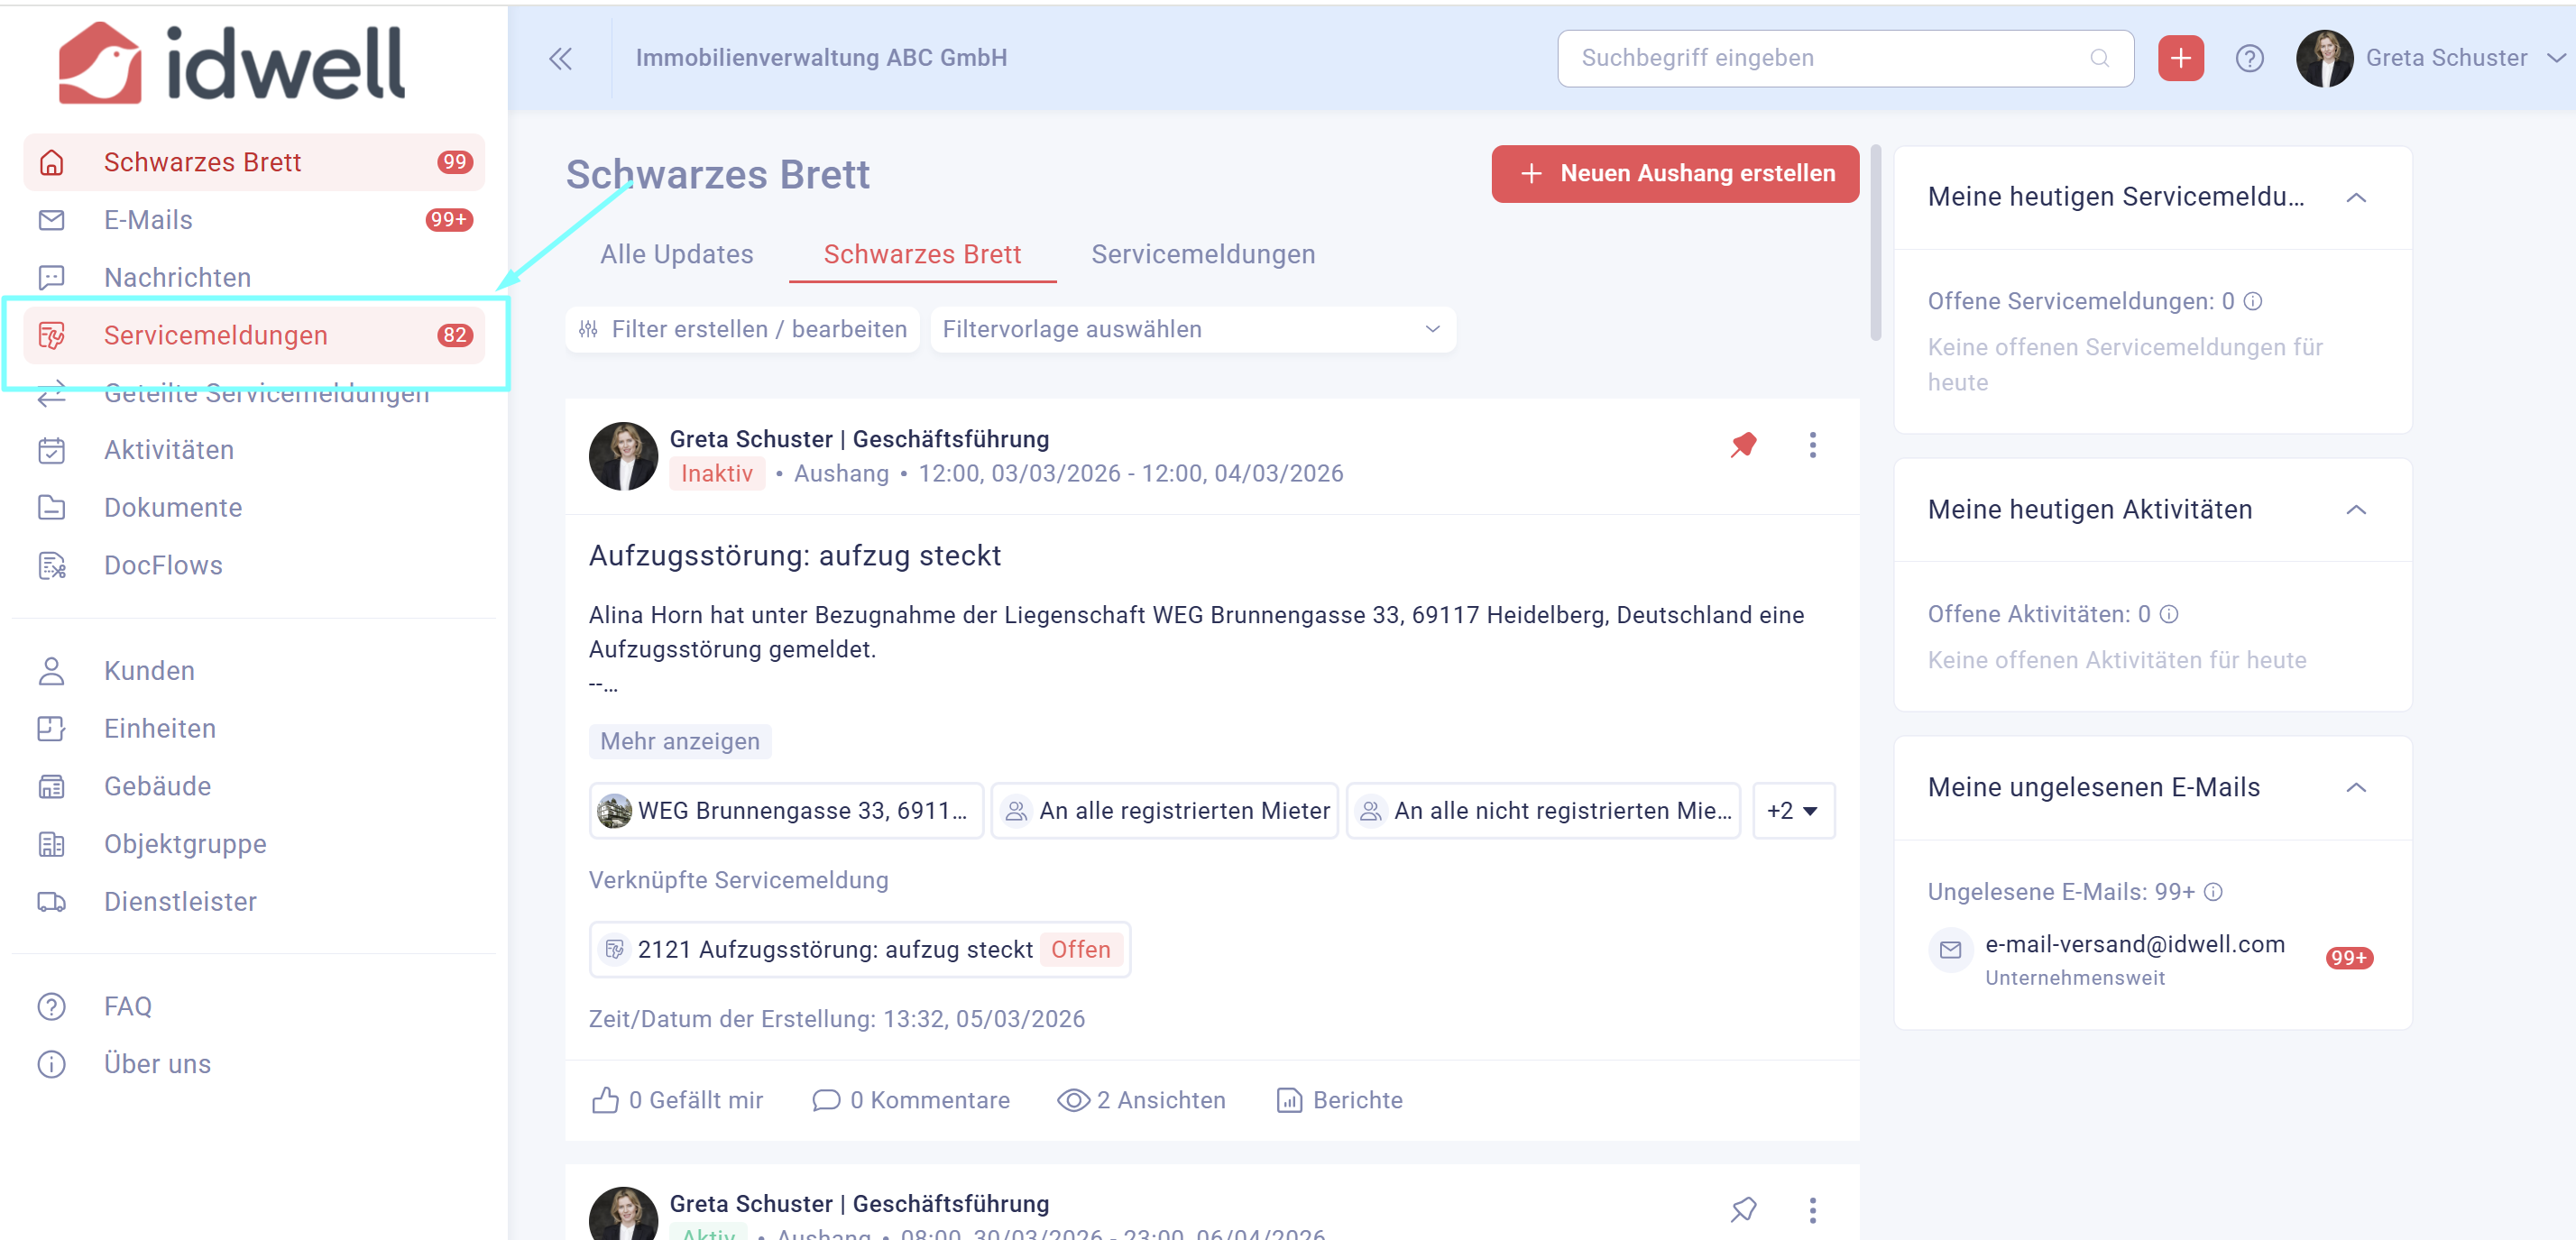The height and width of the screenshot is (1240, 2576).
Task: Click the red plus quick-create icon
Action: 2180,58
